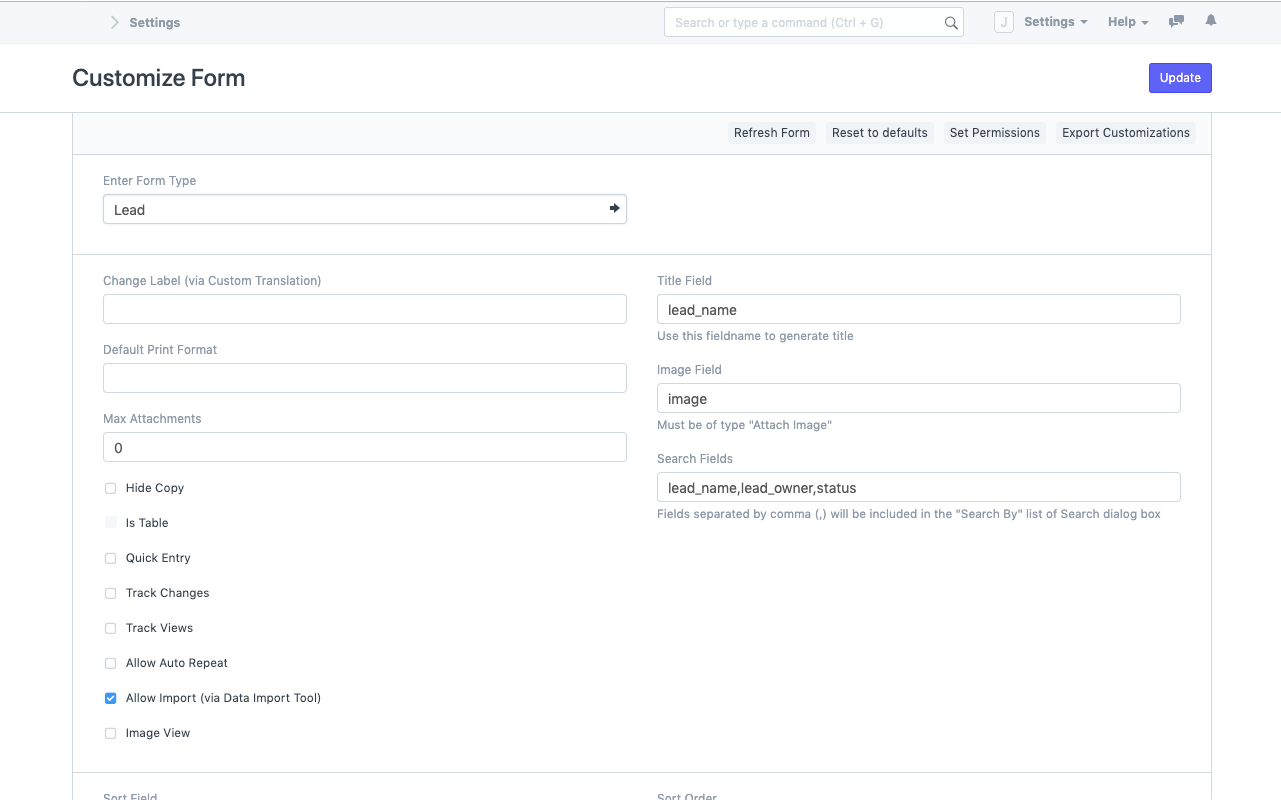
Task: Click Reset to defaults button
Action: pyautogui.click(x=879, y=133)
